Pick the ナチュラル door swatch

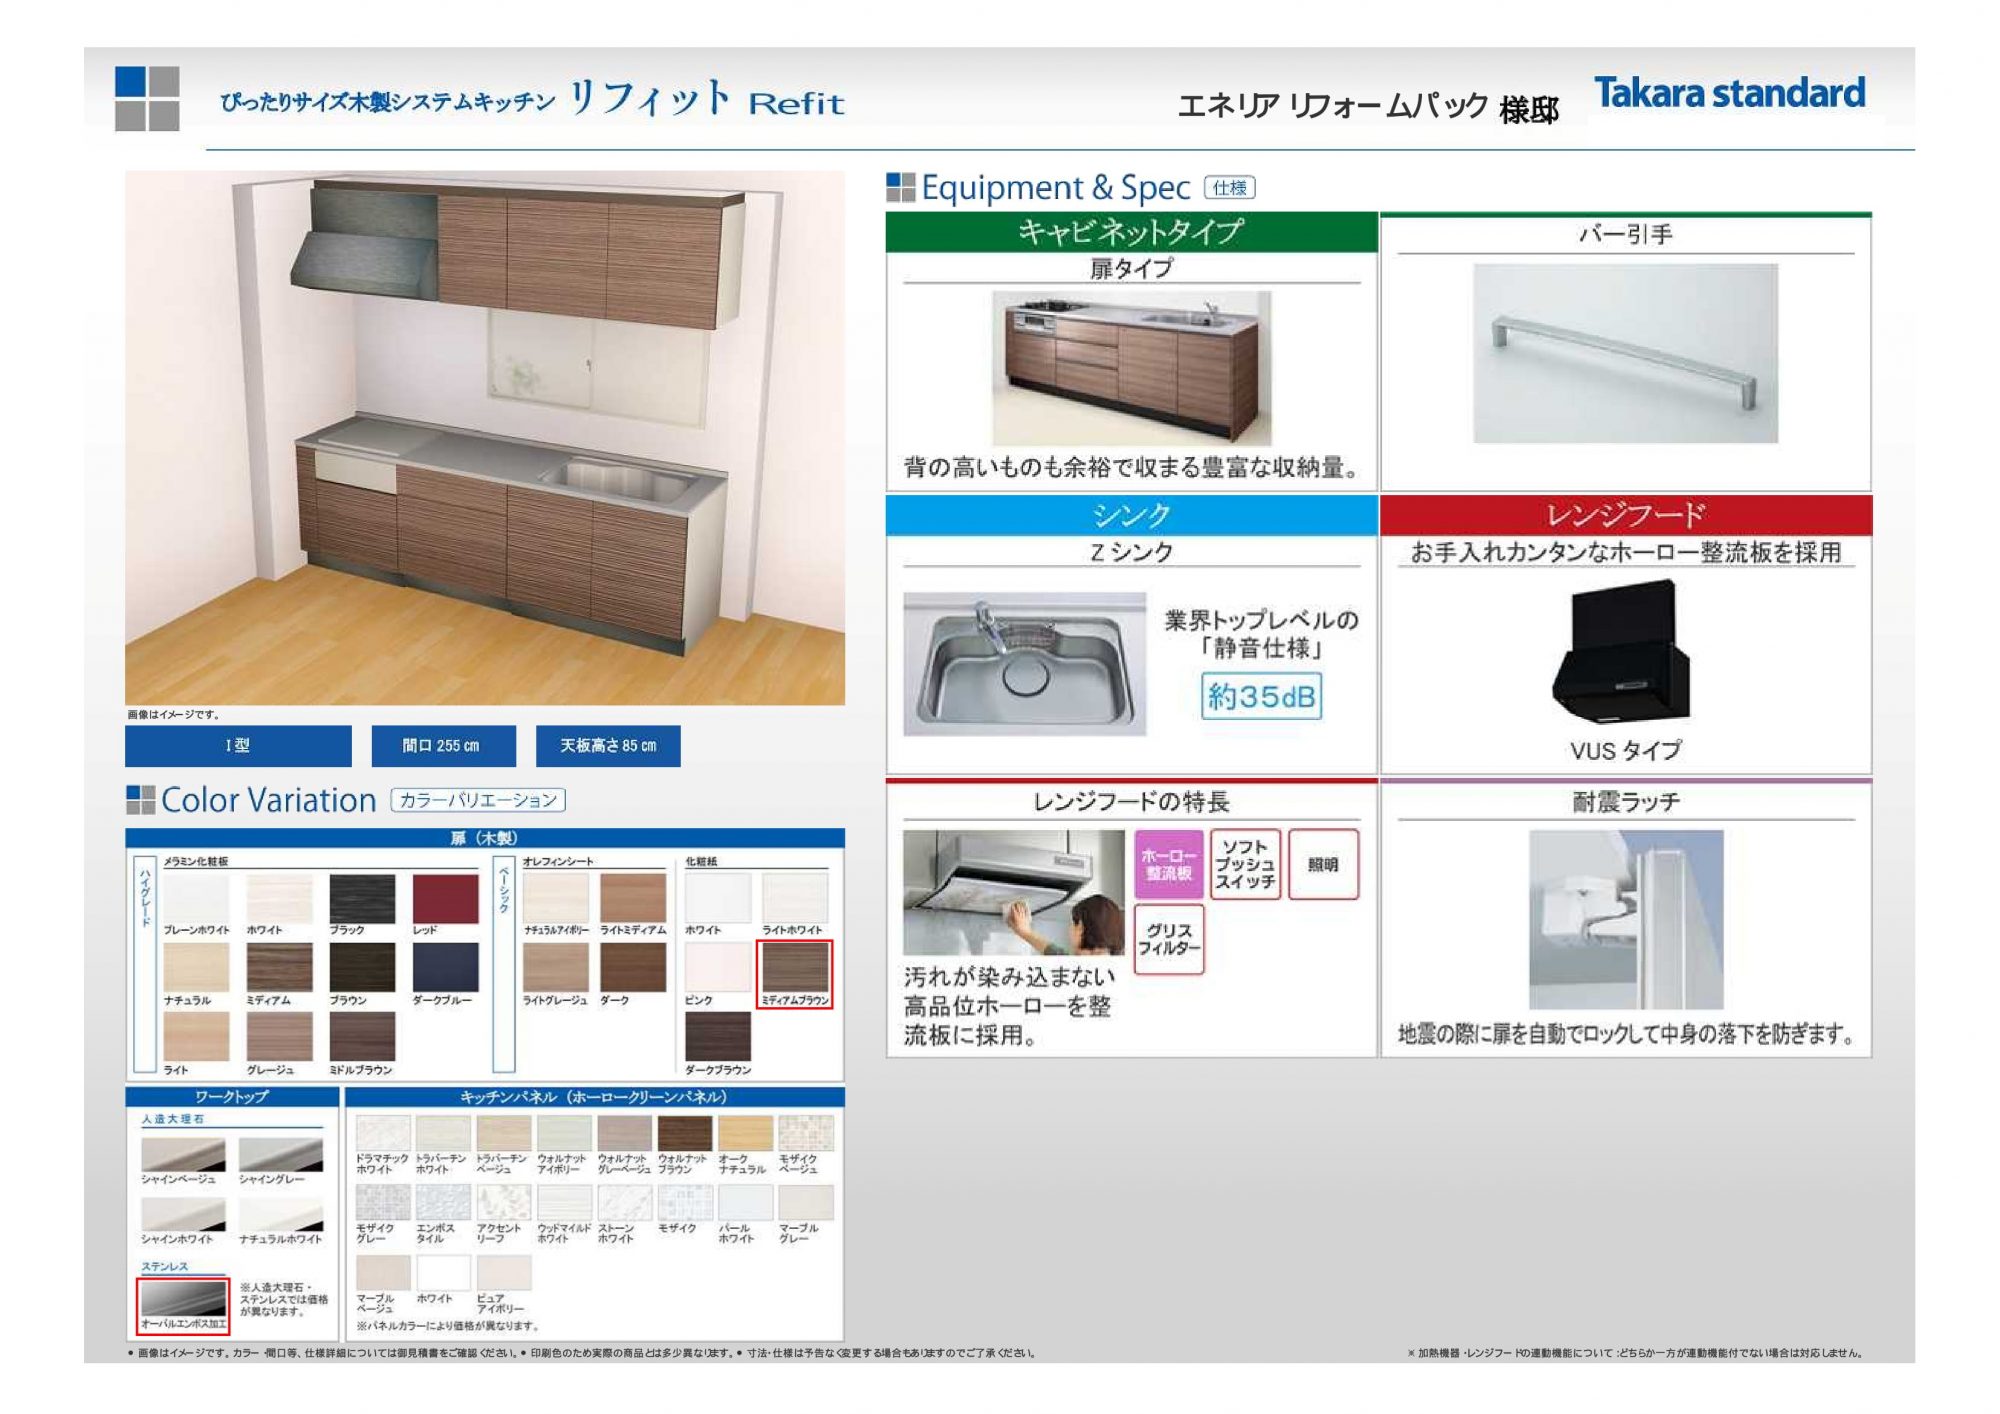point(196,968)
